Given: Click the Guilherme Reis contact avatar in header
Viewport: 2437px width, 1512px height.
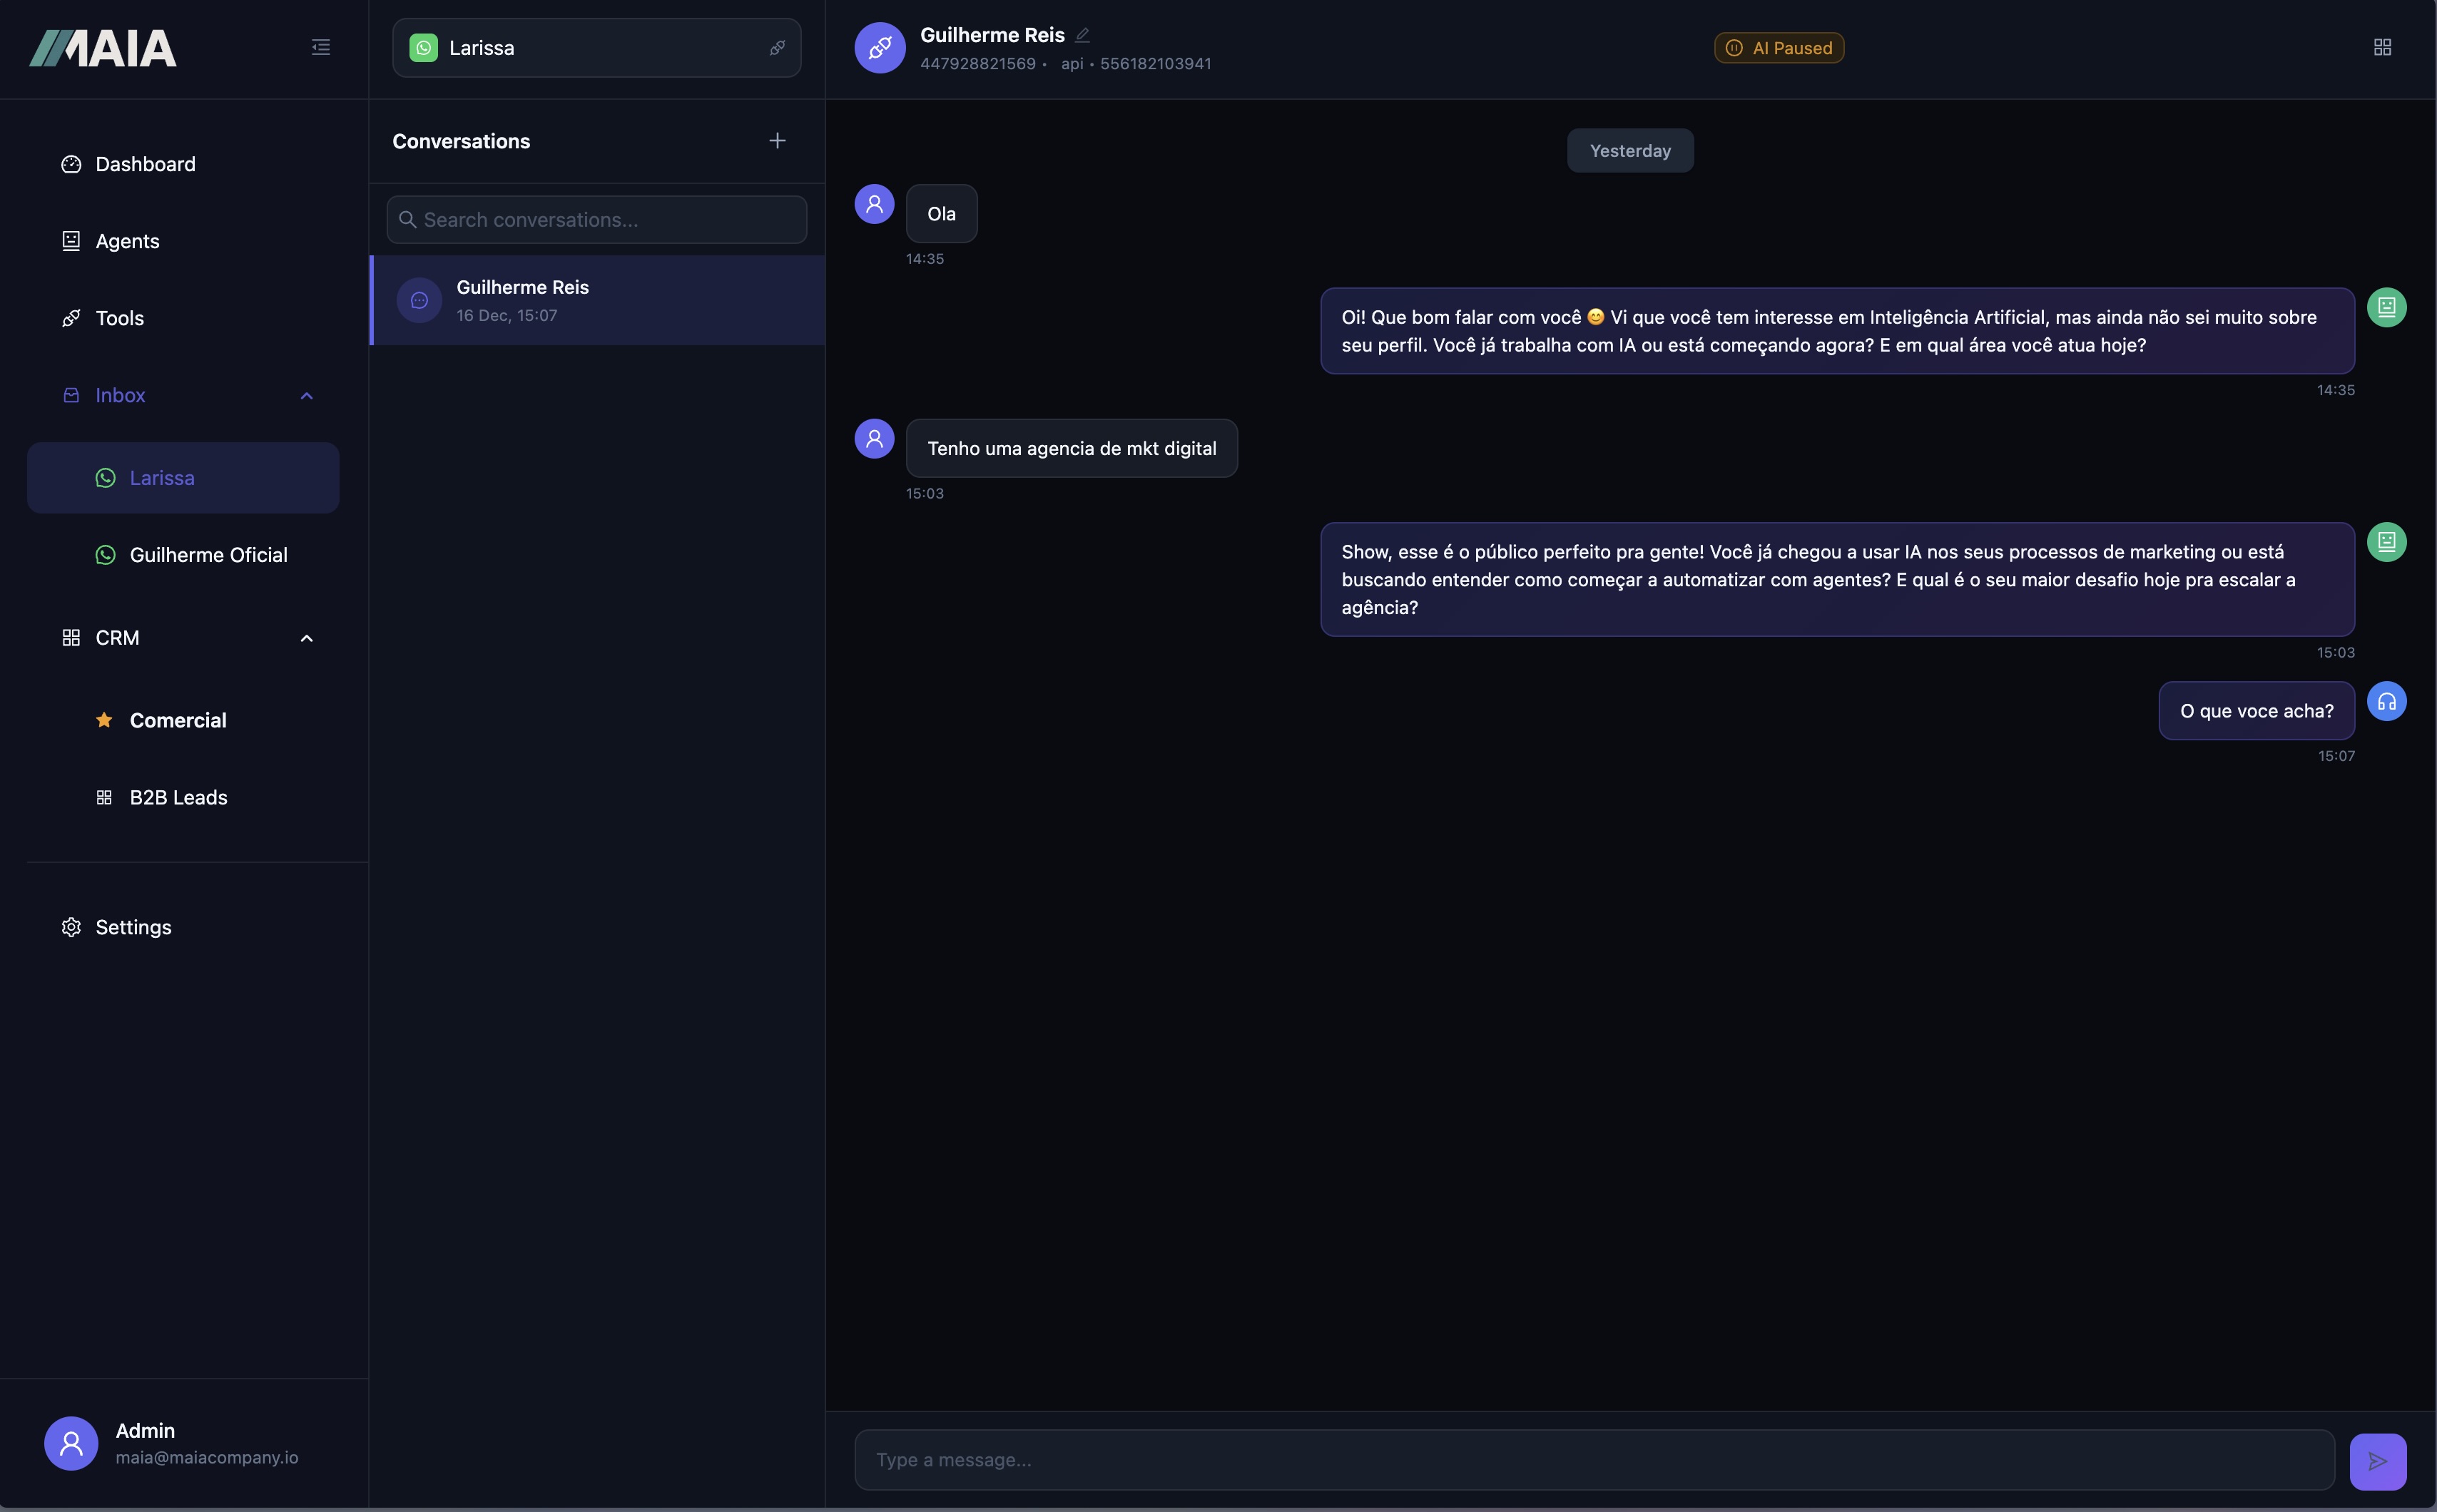Looking at the screenshot, I should click(879, 48).
